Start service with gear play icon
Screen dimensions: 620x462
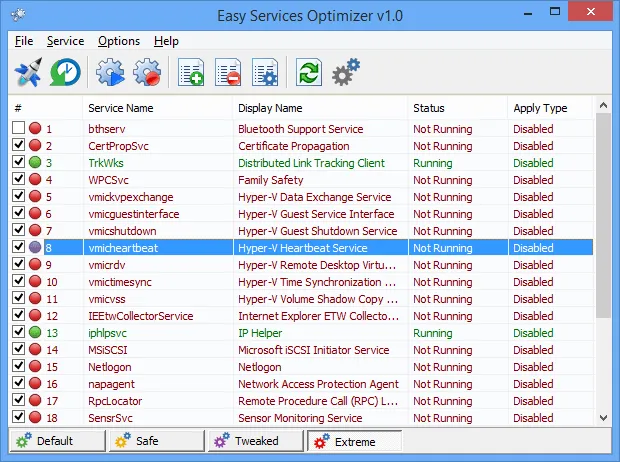tap(110, 72)
